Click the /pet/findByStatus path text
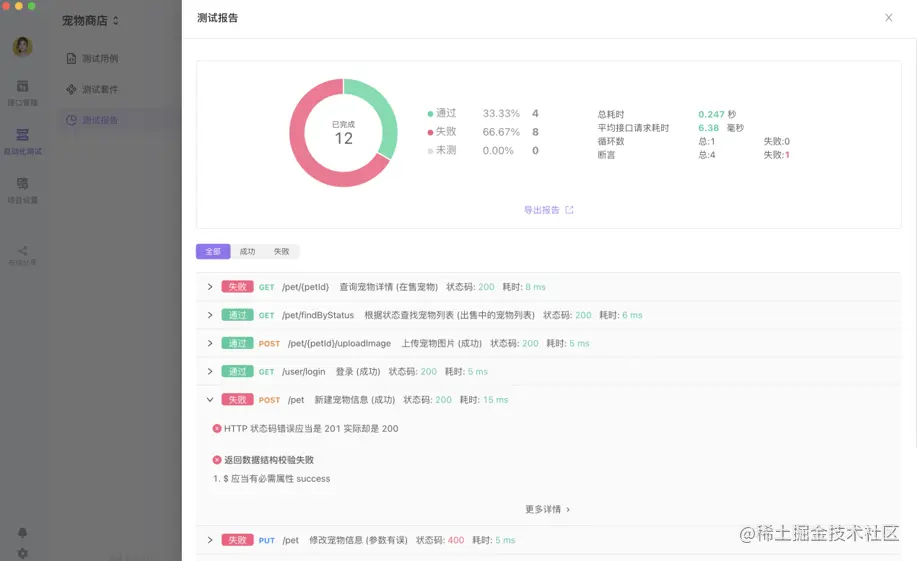 pos(318,315)
